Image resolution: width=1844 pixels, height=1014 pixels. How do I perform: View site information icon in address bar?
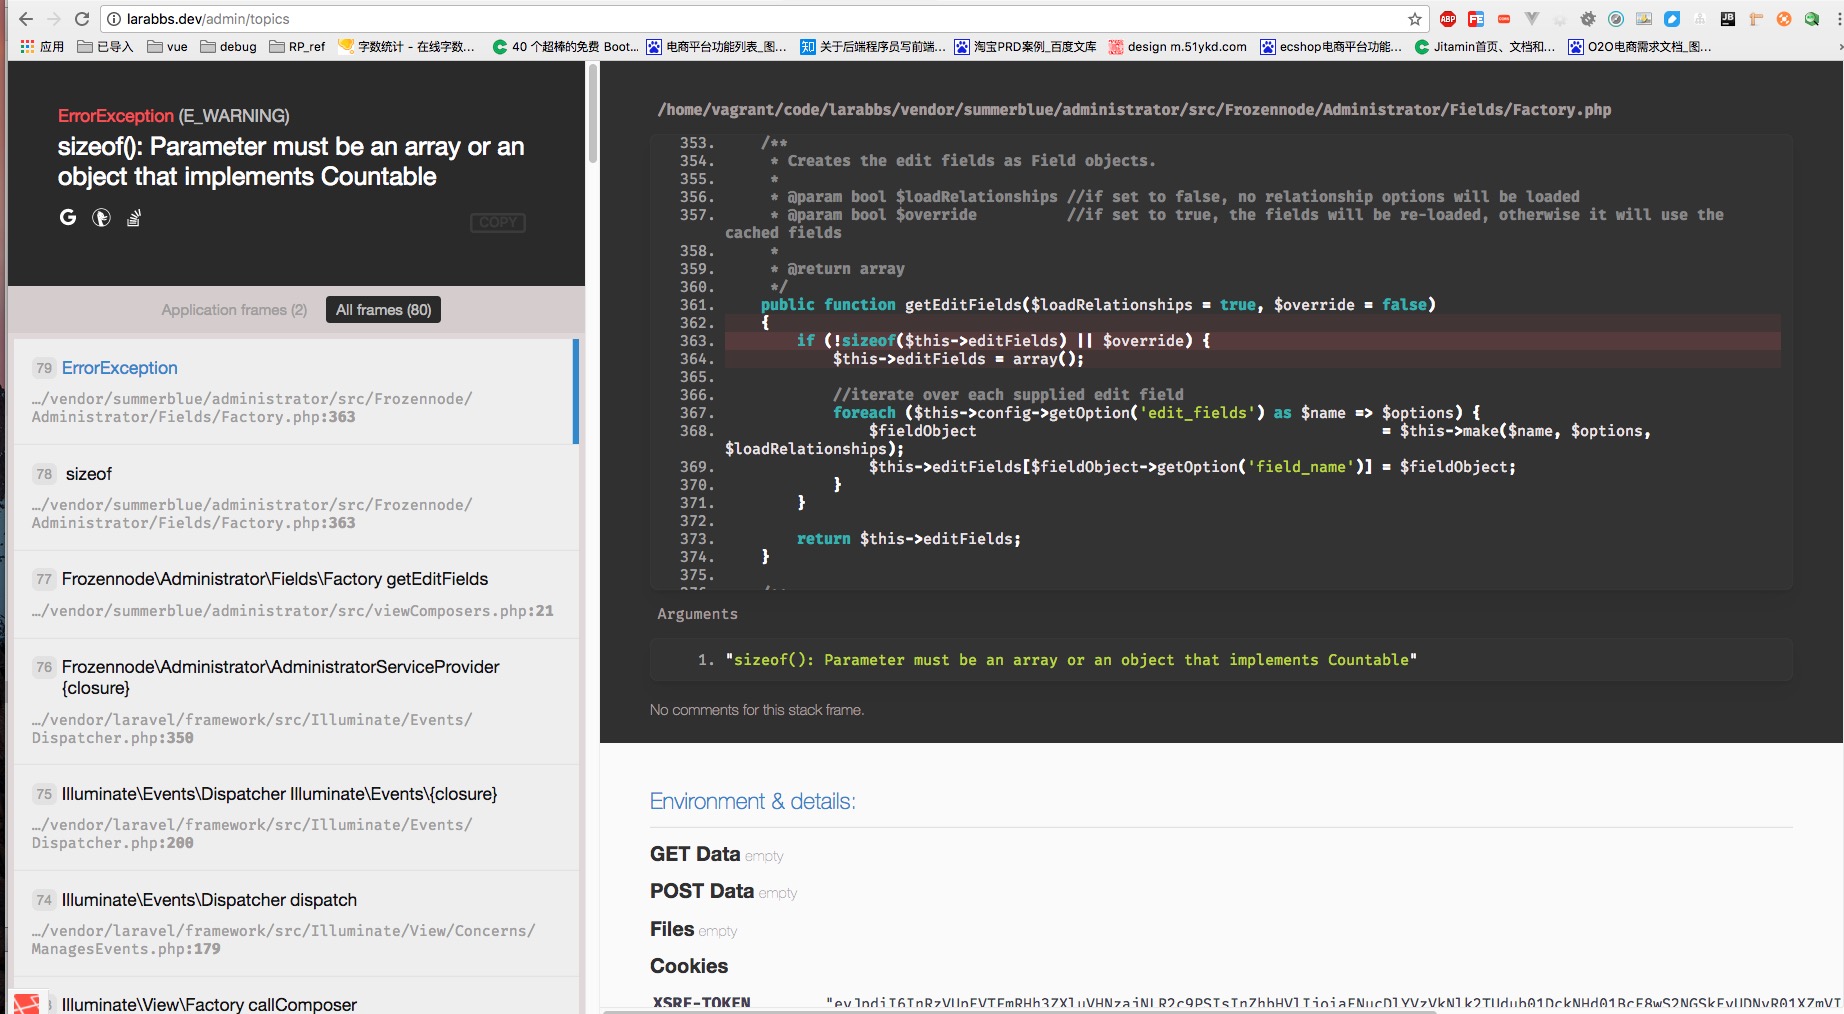(114, 19)
